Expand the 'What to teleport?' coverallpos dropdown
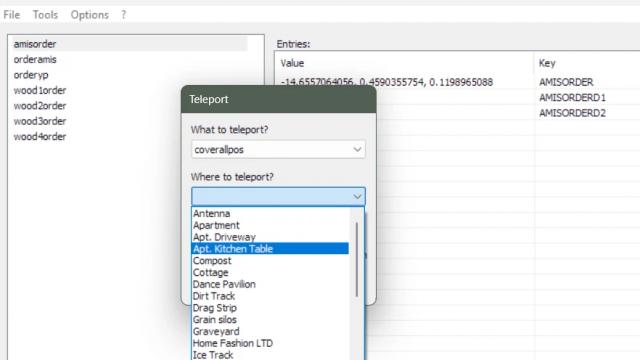Image resolution: width=640 pixels, height=360 pixels. click(278, 149)
